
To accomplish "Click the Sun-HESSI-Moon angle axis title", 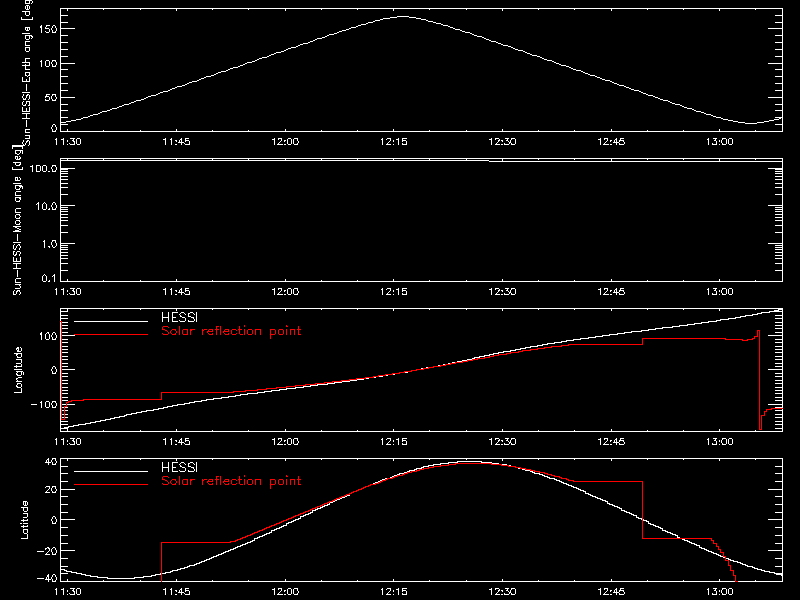I will pos(17,220).
